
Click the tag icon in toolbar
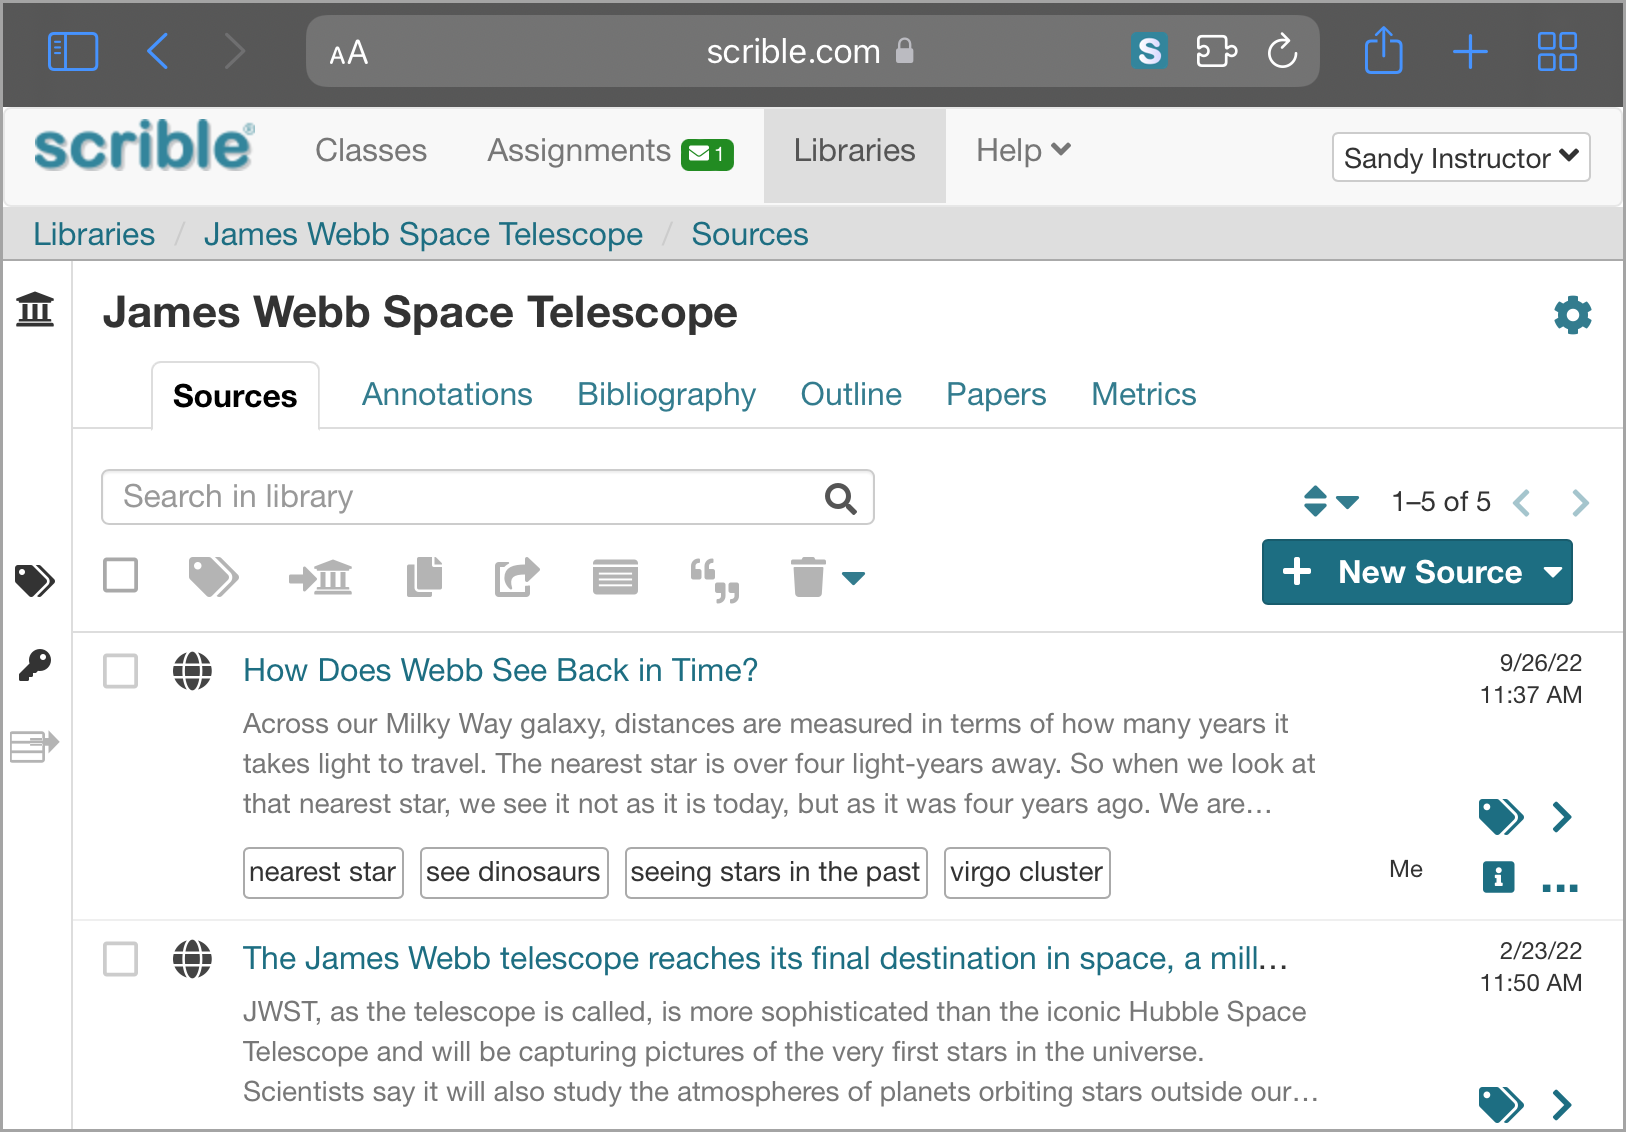[213, 577]
